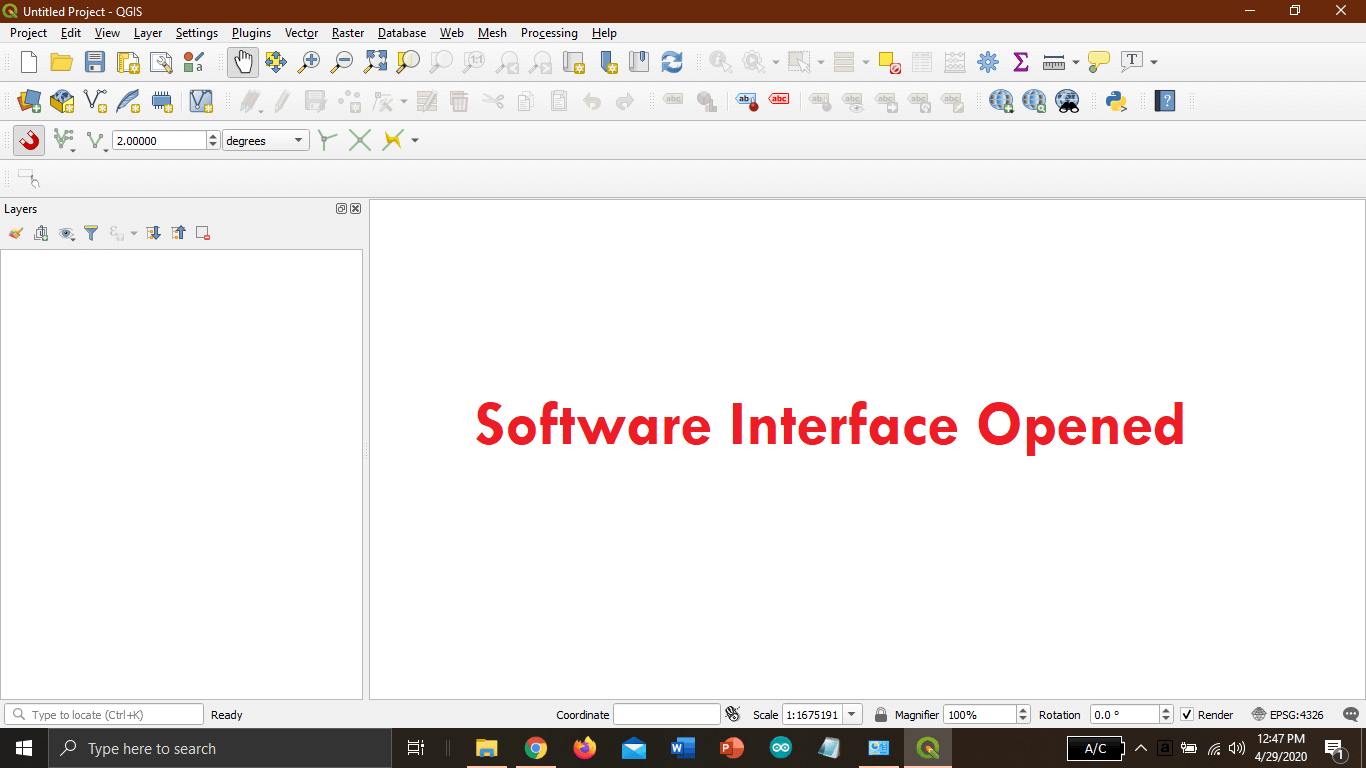Click the Type to locate search field
This screenshot has width=1366, height=768.
pos(104,715)
